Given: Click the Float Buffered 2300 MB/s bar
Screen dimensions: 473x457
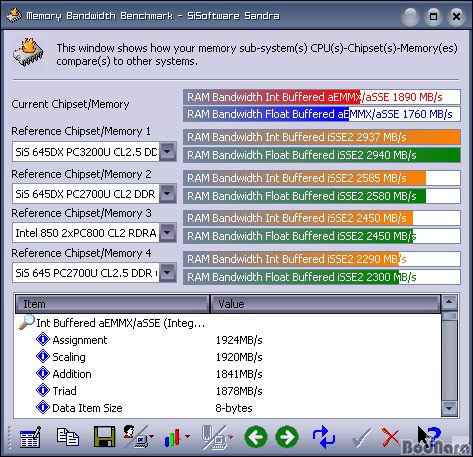Looking at the screenshot, I should point(322,277).
